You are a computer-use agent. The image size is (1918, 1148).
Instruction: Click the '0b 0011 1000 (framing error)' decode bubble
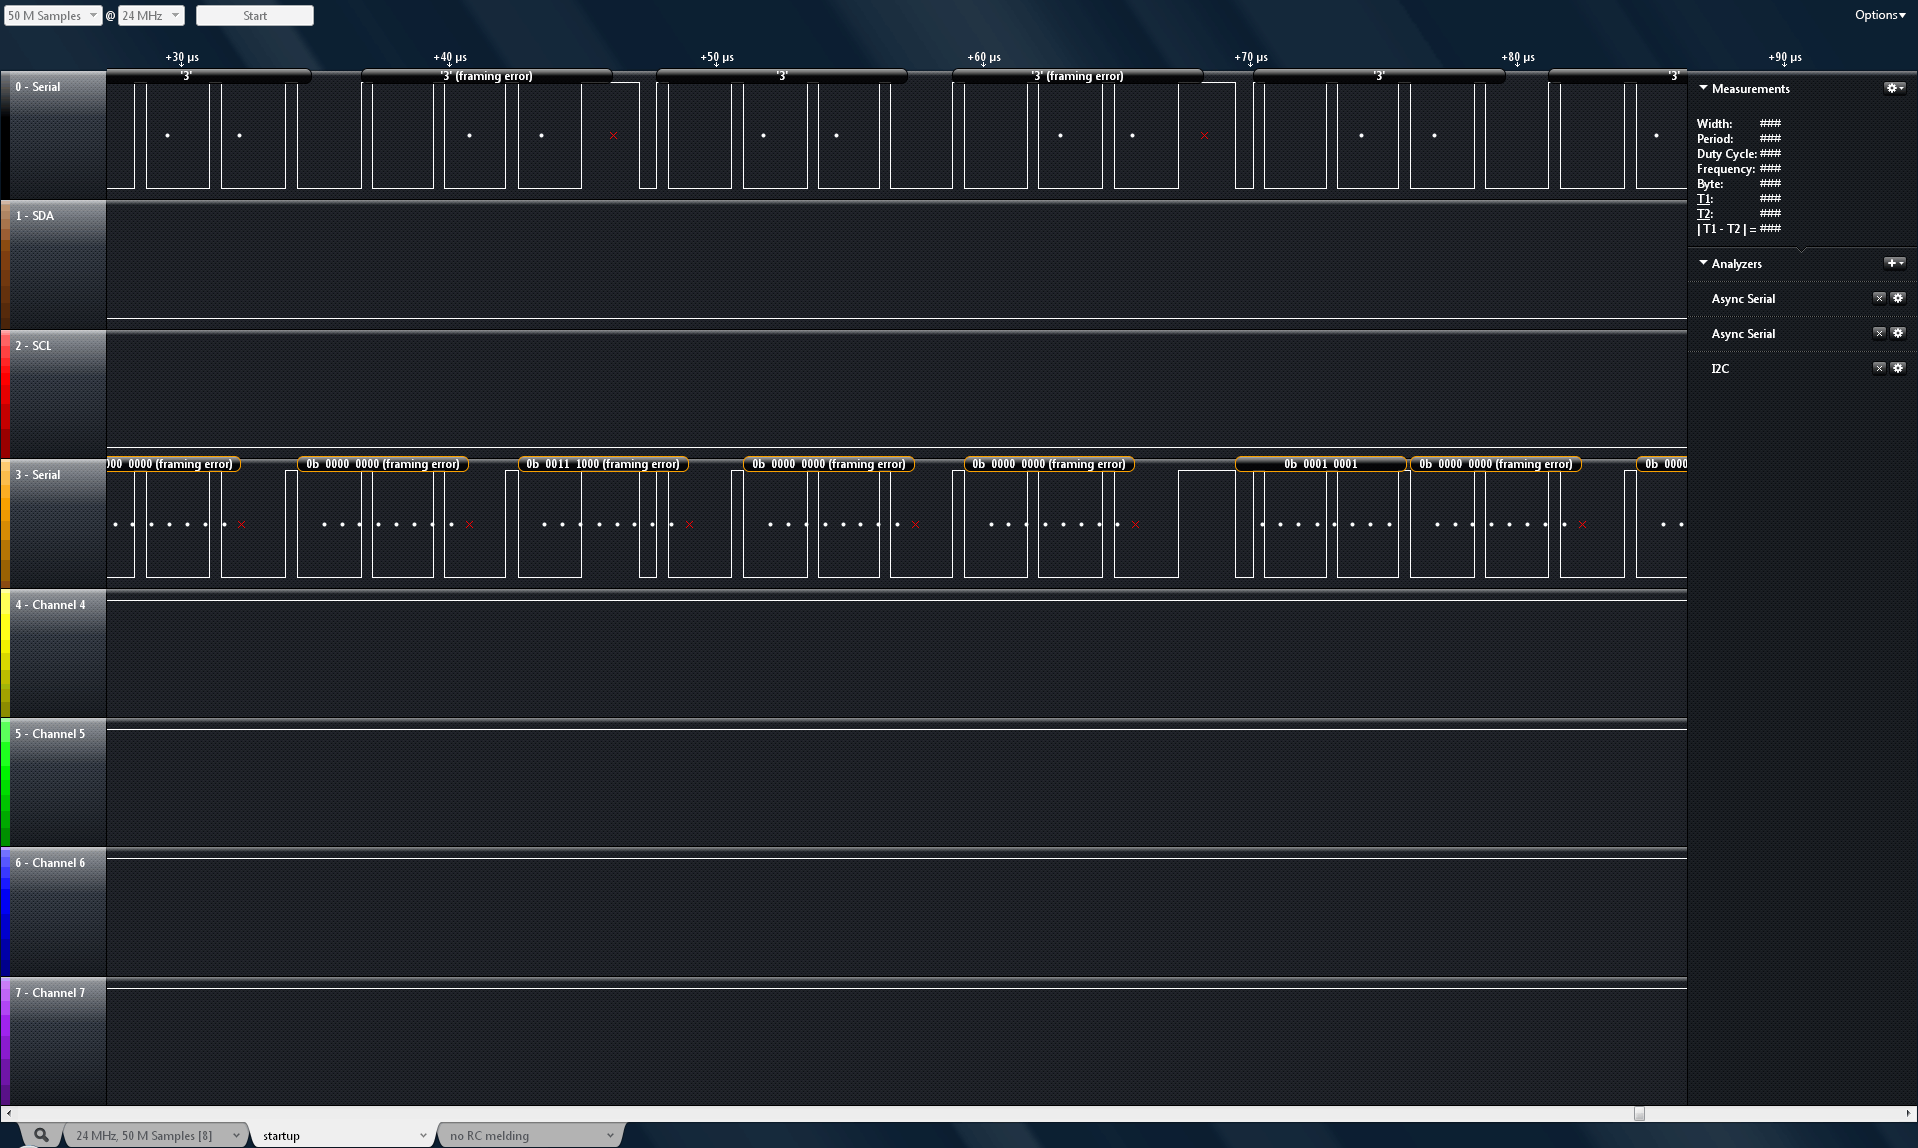tap(603, 464)
